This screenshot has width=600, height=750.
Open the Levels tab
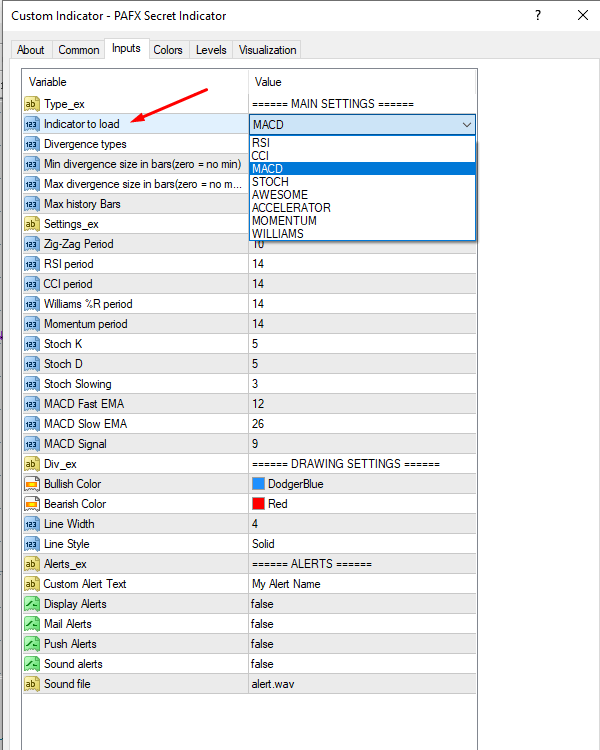pos(211,50)
